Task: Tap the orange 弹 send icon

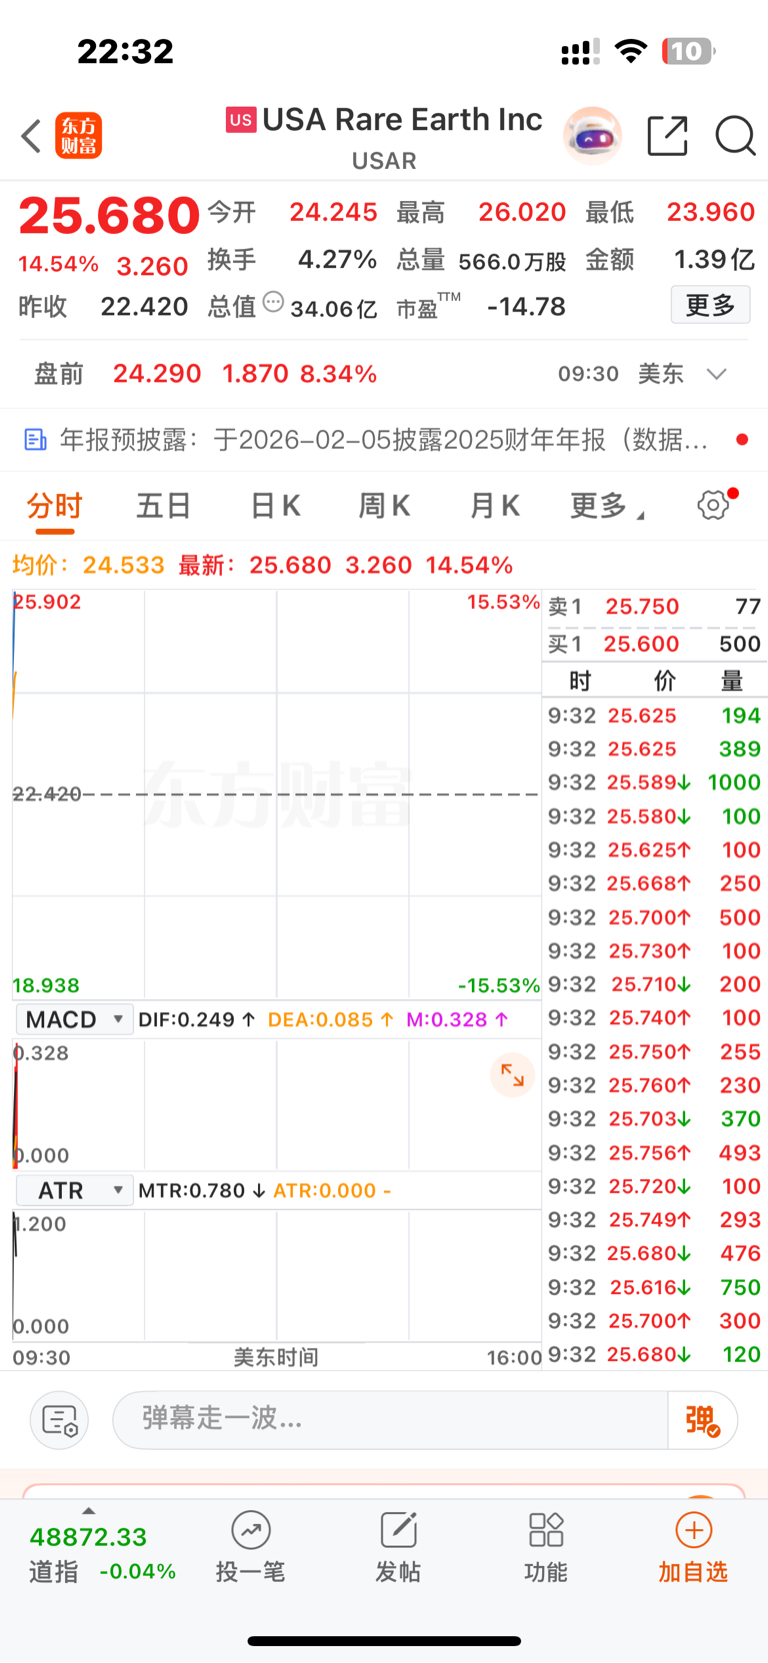Action: pos(702,1420)
